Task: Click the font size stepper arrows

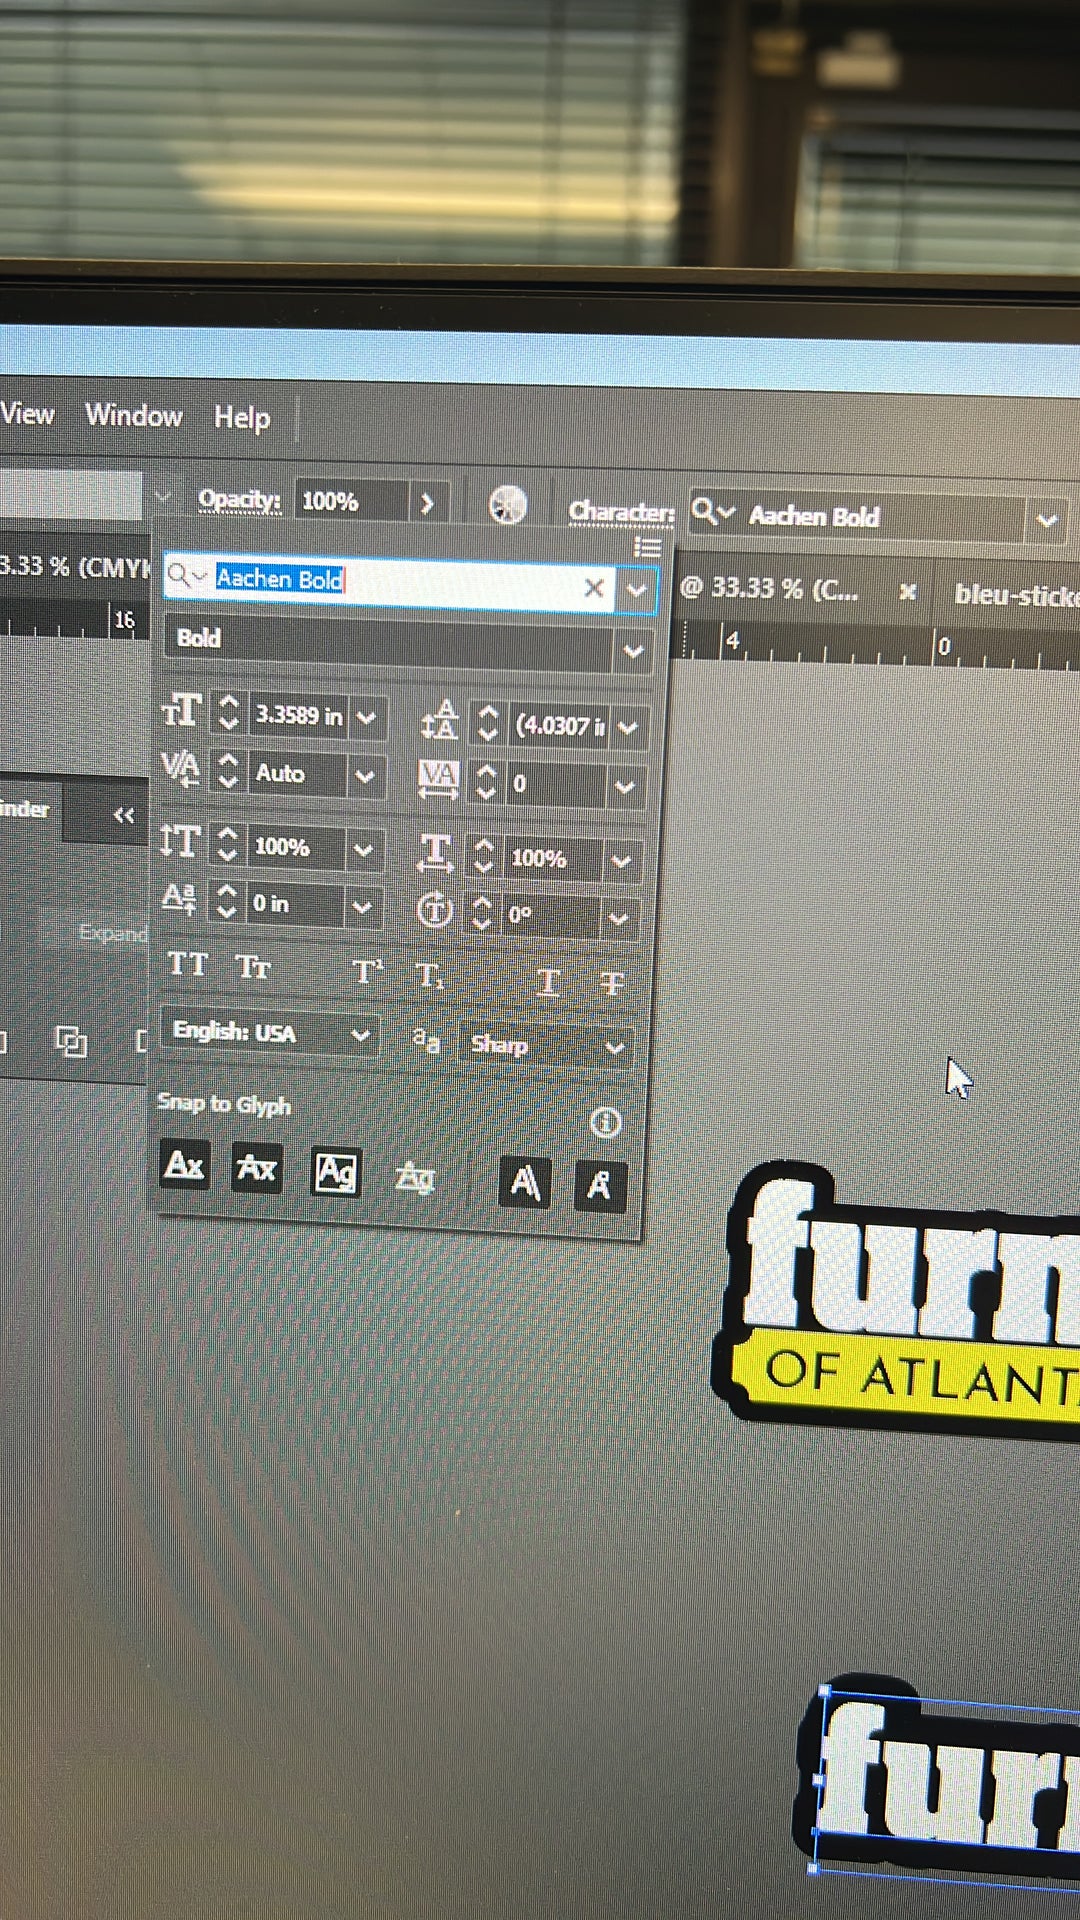Action: click(x=228, y=711)
